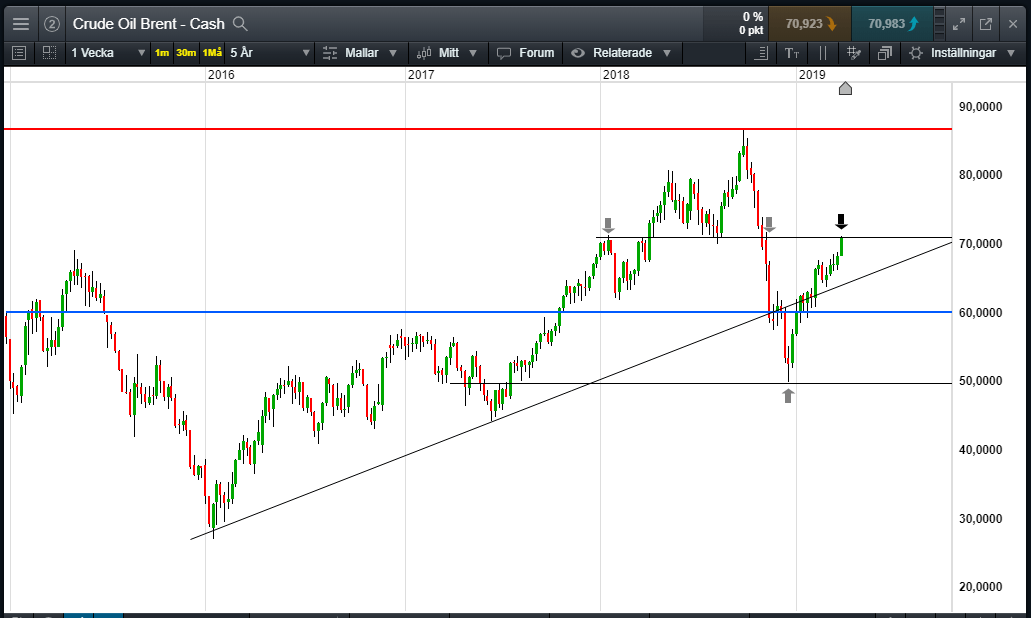The width and height of the screenshot is (1031, 618).
Task: Click the Crude Oil Brent - Cash title
Action: (x=149, y=24)
